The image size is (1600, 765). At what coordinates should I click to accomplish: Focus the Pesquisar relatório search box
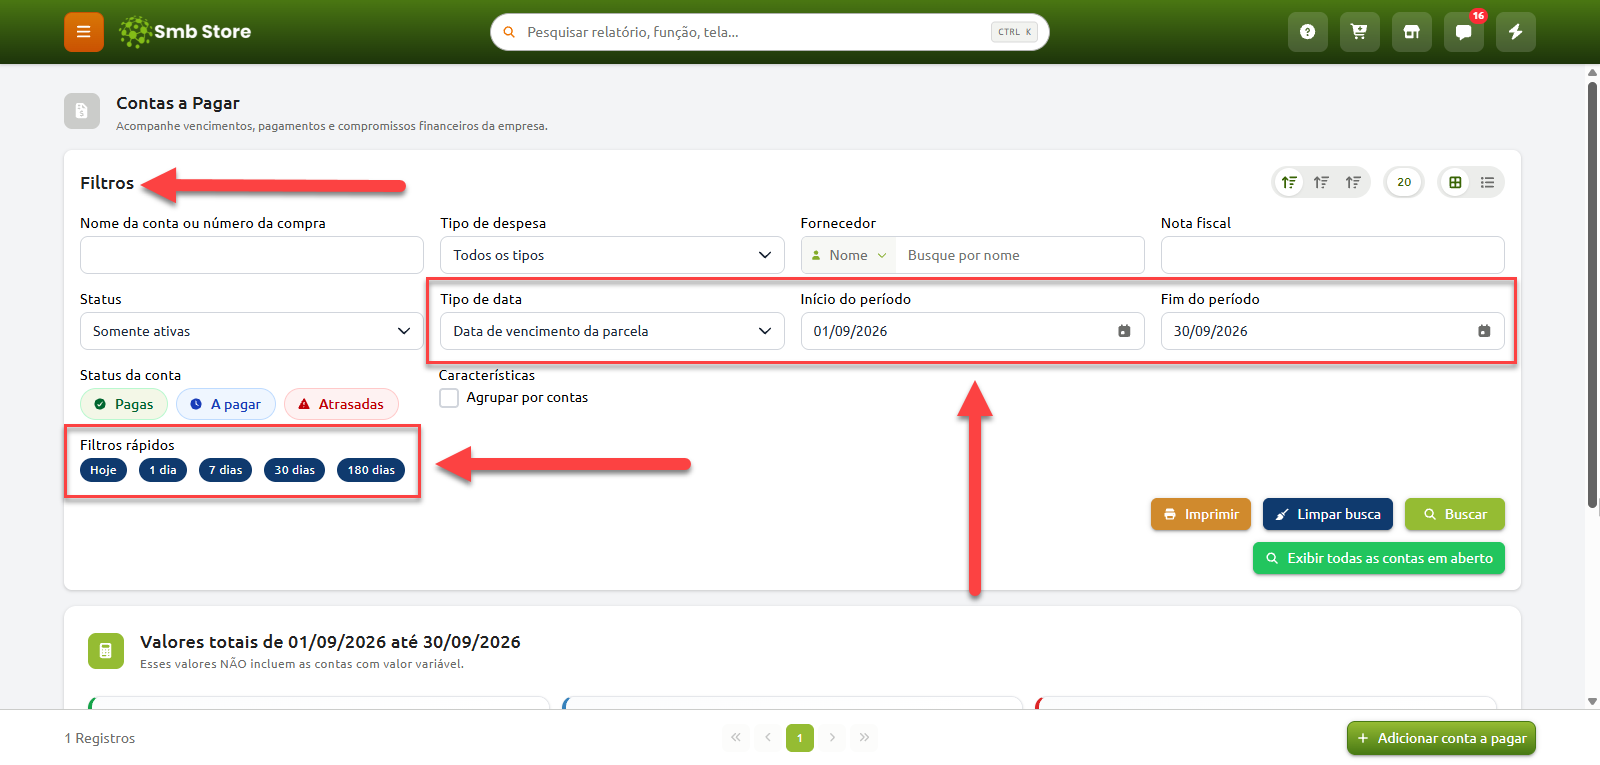[x=770, y=32]
